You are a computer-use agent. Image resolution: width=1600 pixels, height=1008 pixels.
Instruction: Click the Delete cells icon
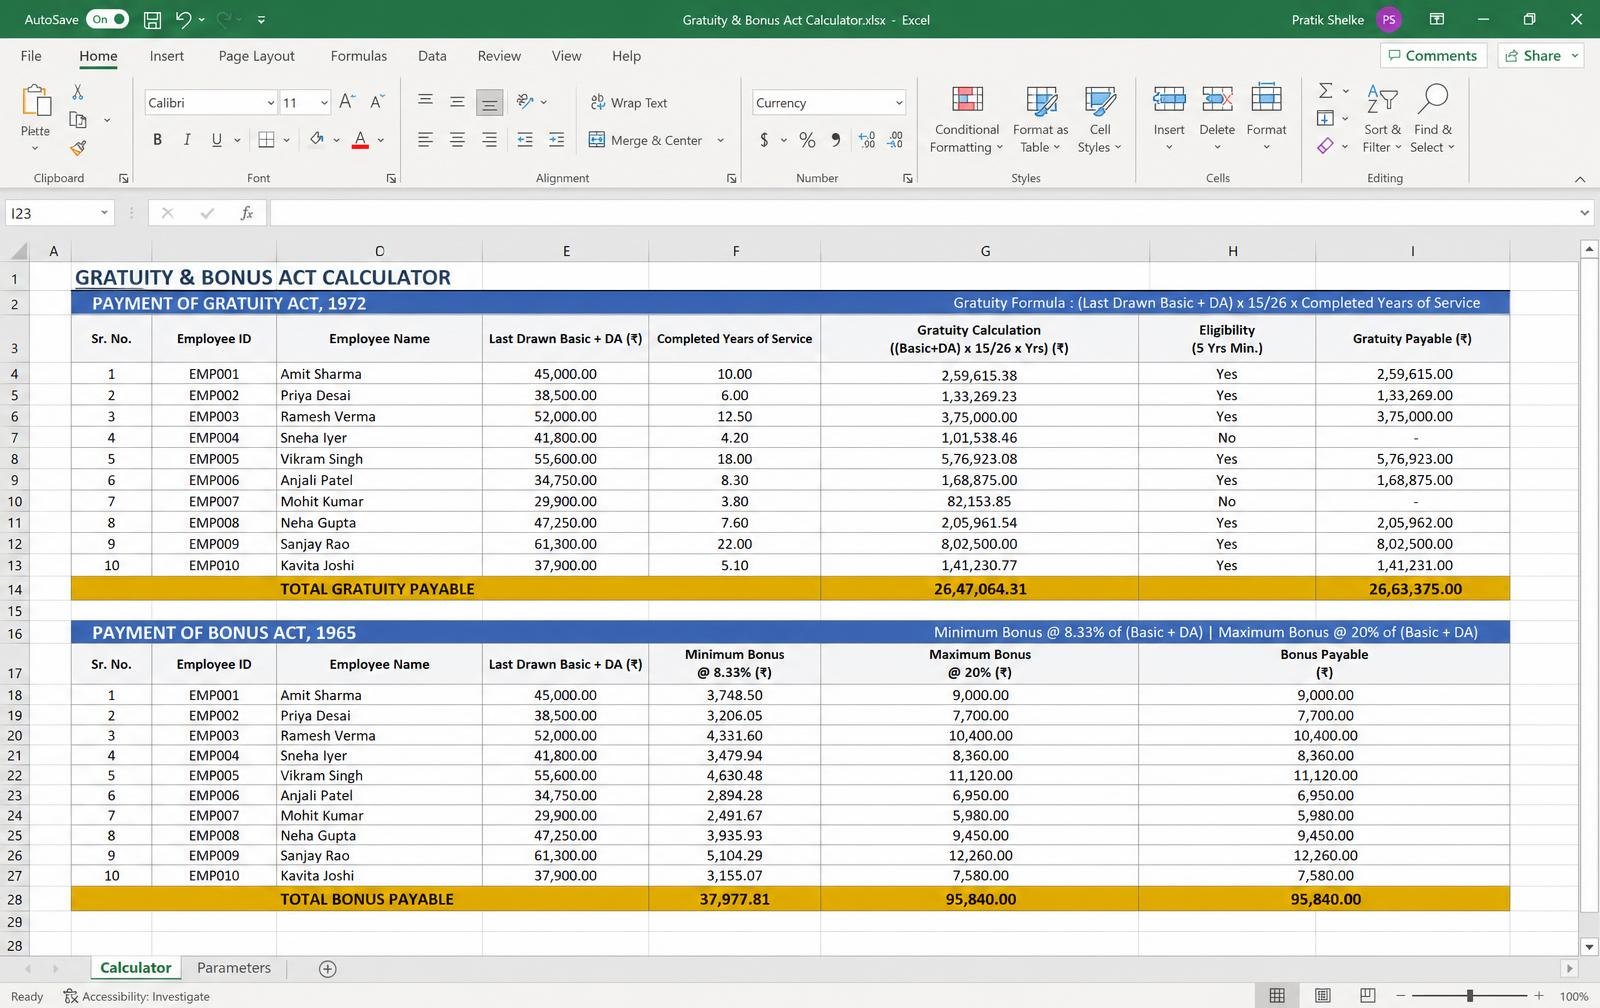(x=1217, y=99)
